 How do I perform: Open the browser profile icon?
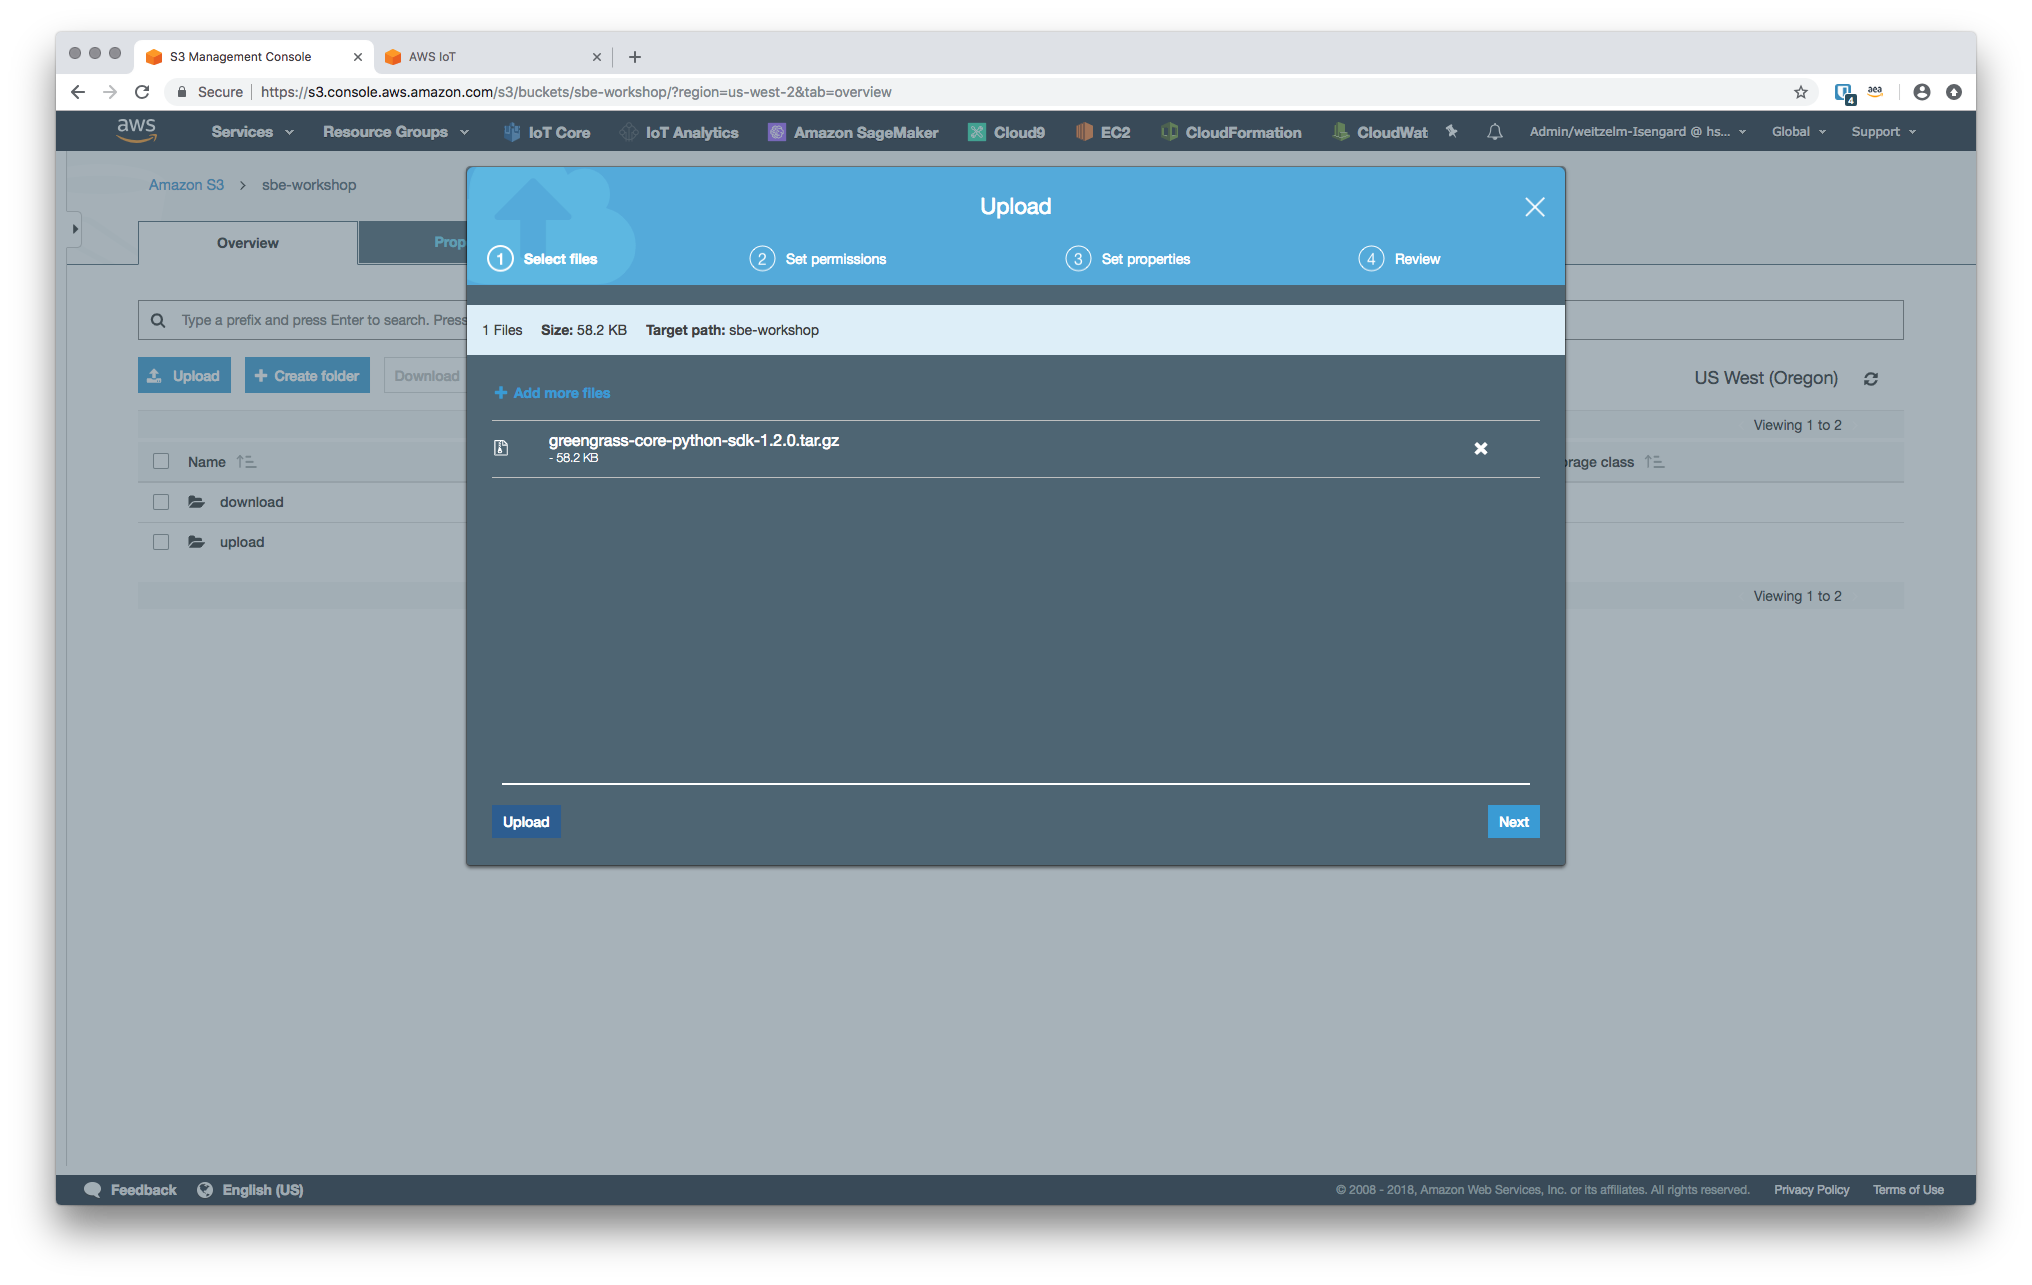coord(1922,92)
